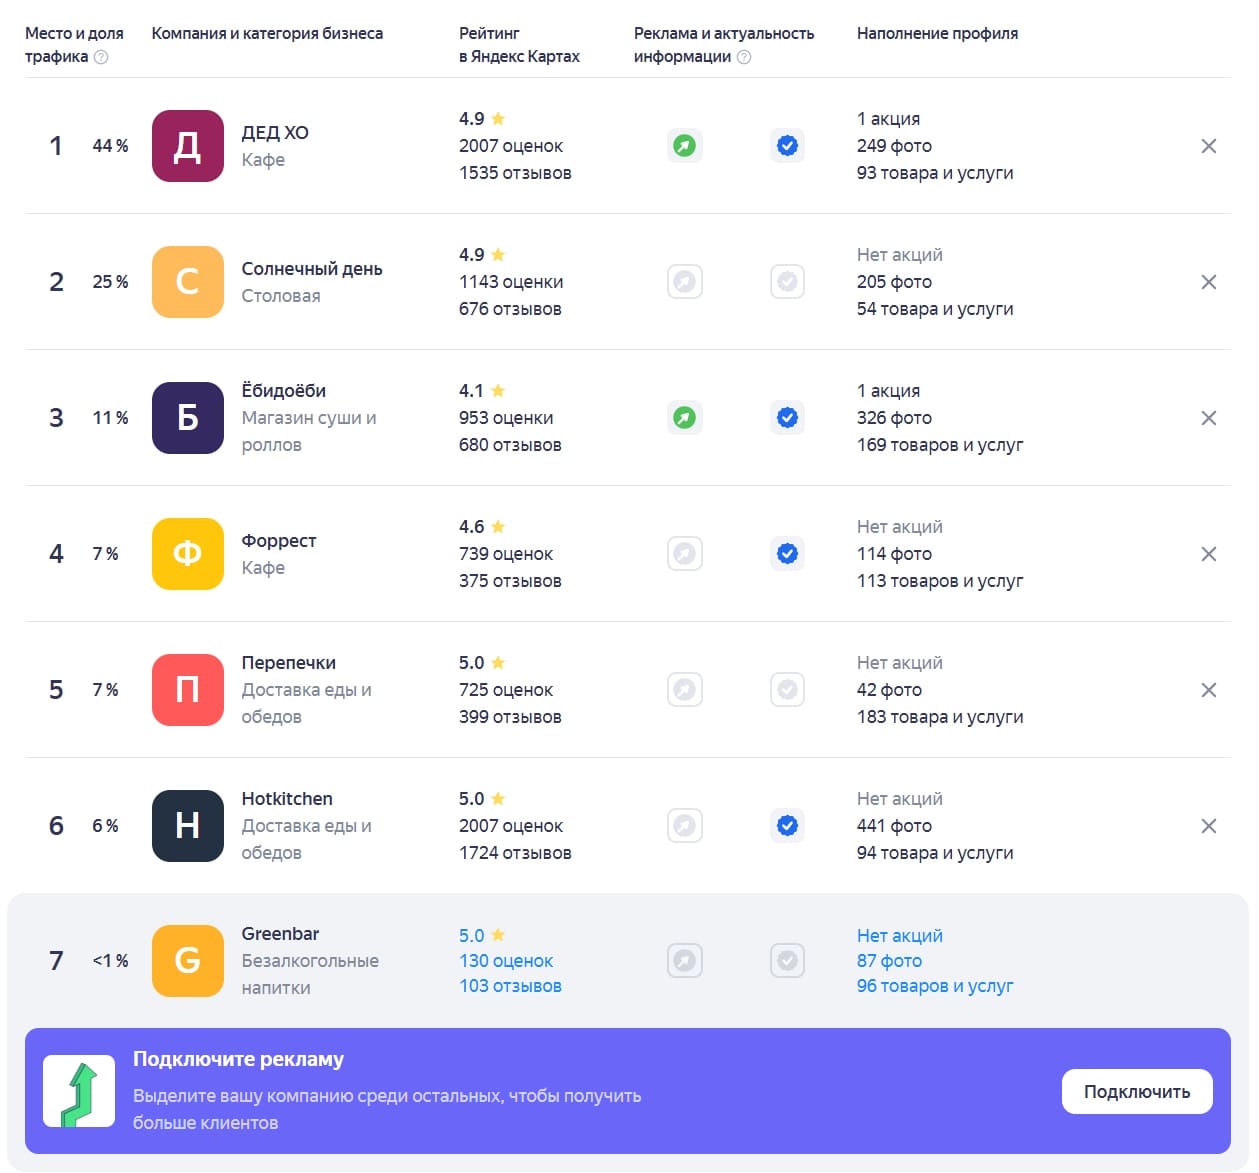Remove ДЕД ХО from competitor list
This screenshot has width=1259, height=1173.
1209,146
